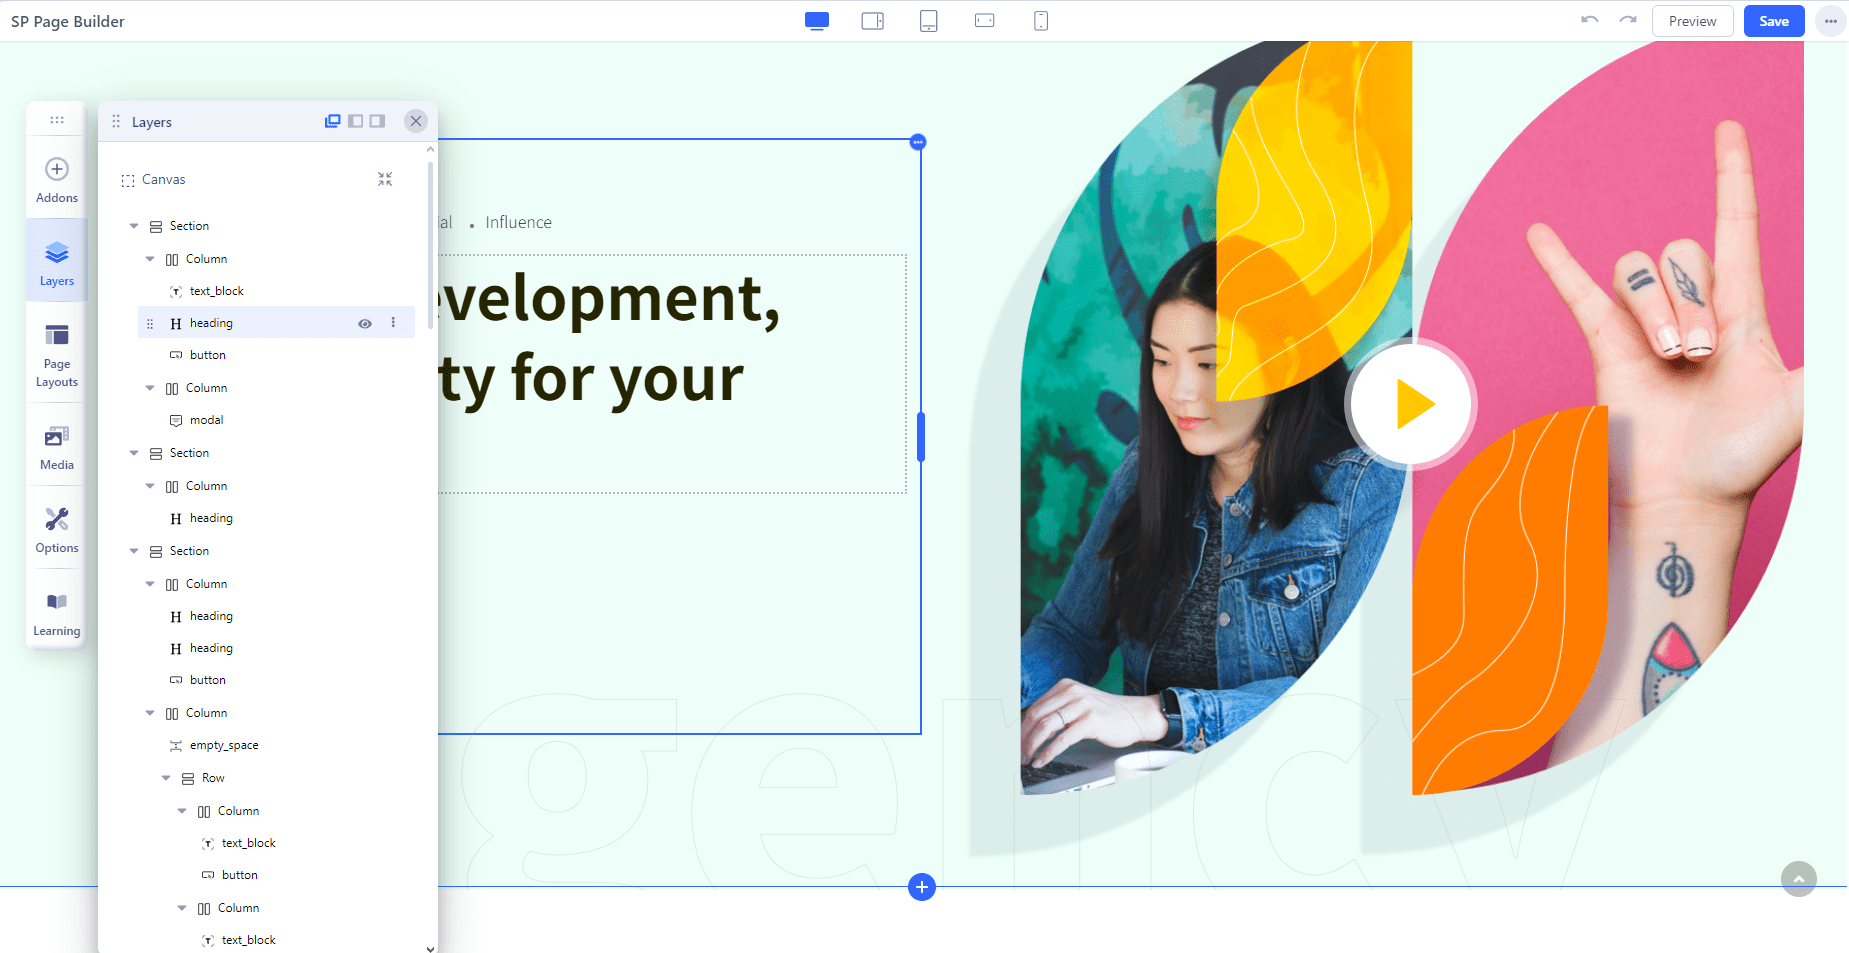Collapse the Row tree item
Screen dimensions: 1849x953
tap(166, 778)
